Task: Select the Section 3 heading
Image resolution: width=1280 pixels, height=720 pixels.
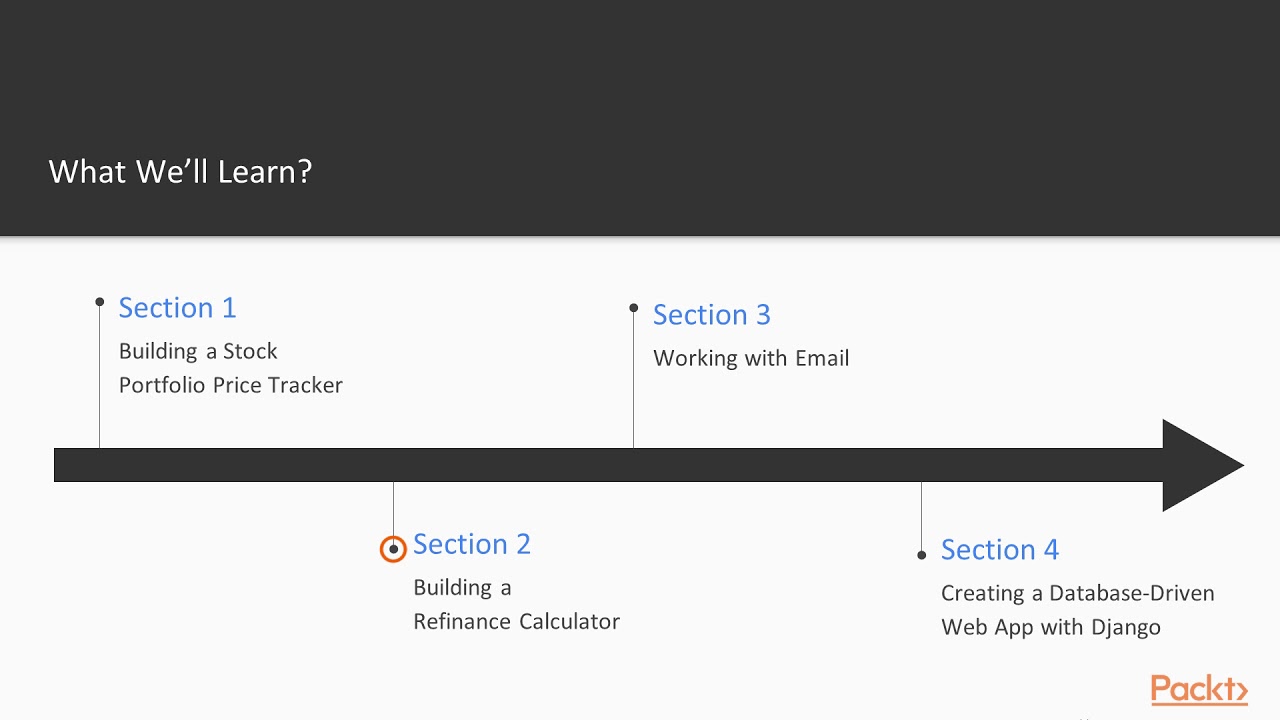Action: click(x=711, y=315)
